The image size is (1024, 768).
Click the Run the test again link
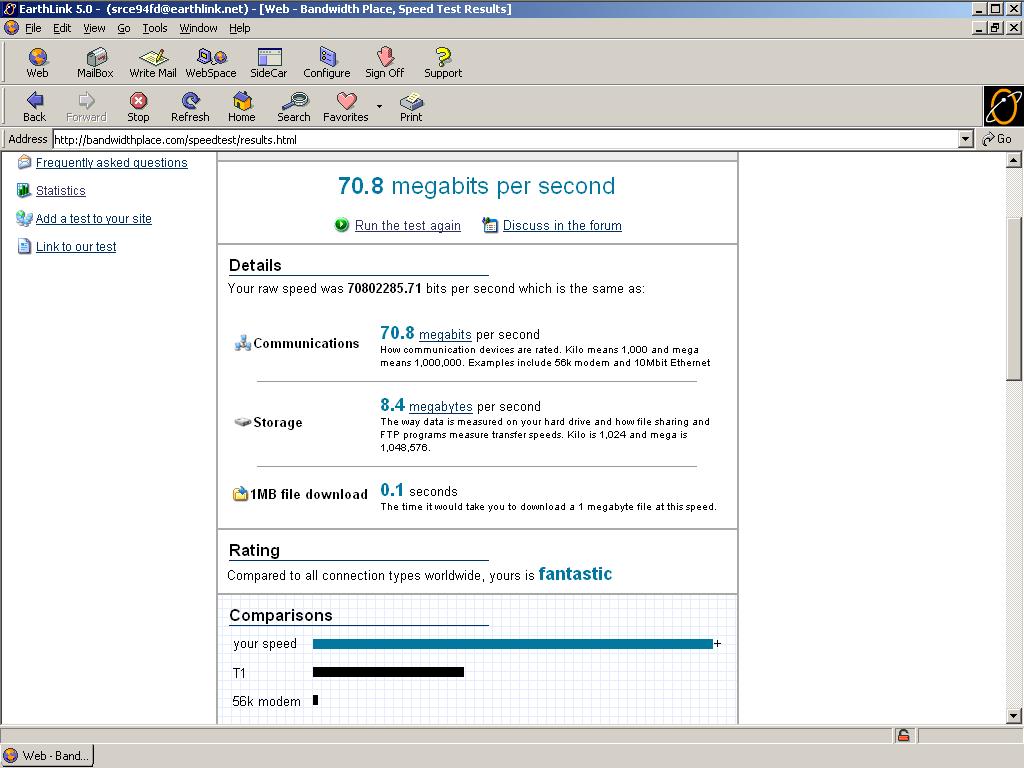[407, 226]
